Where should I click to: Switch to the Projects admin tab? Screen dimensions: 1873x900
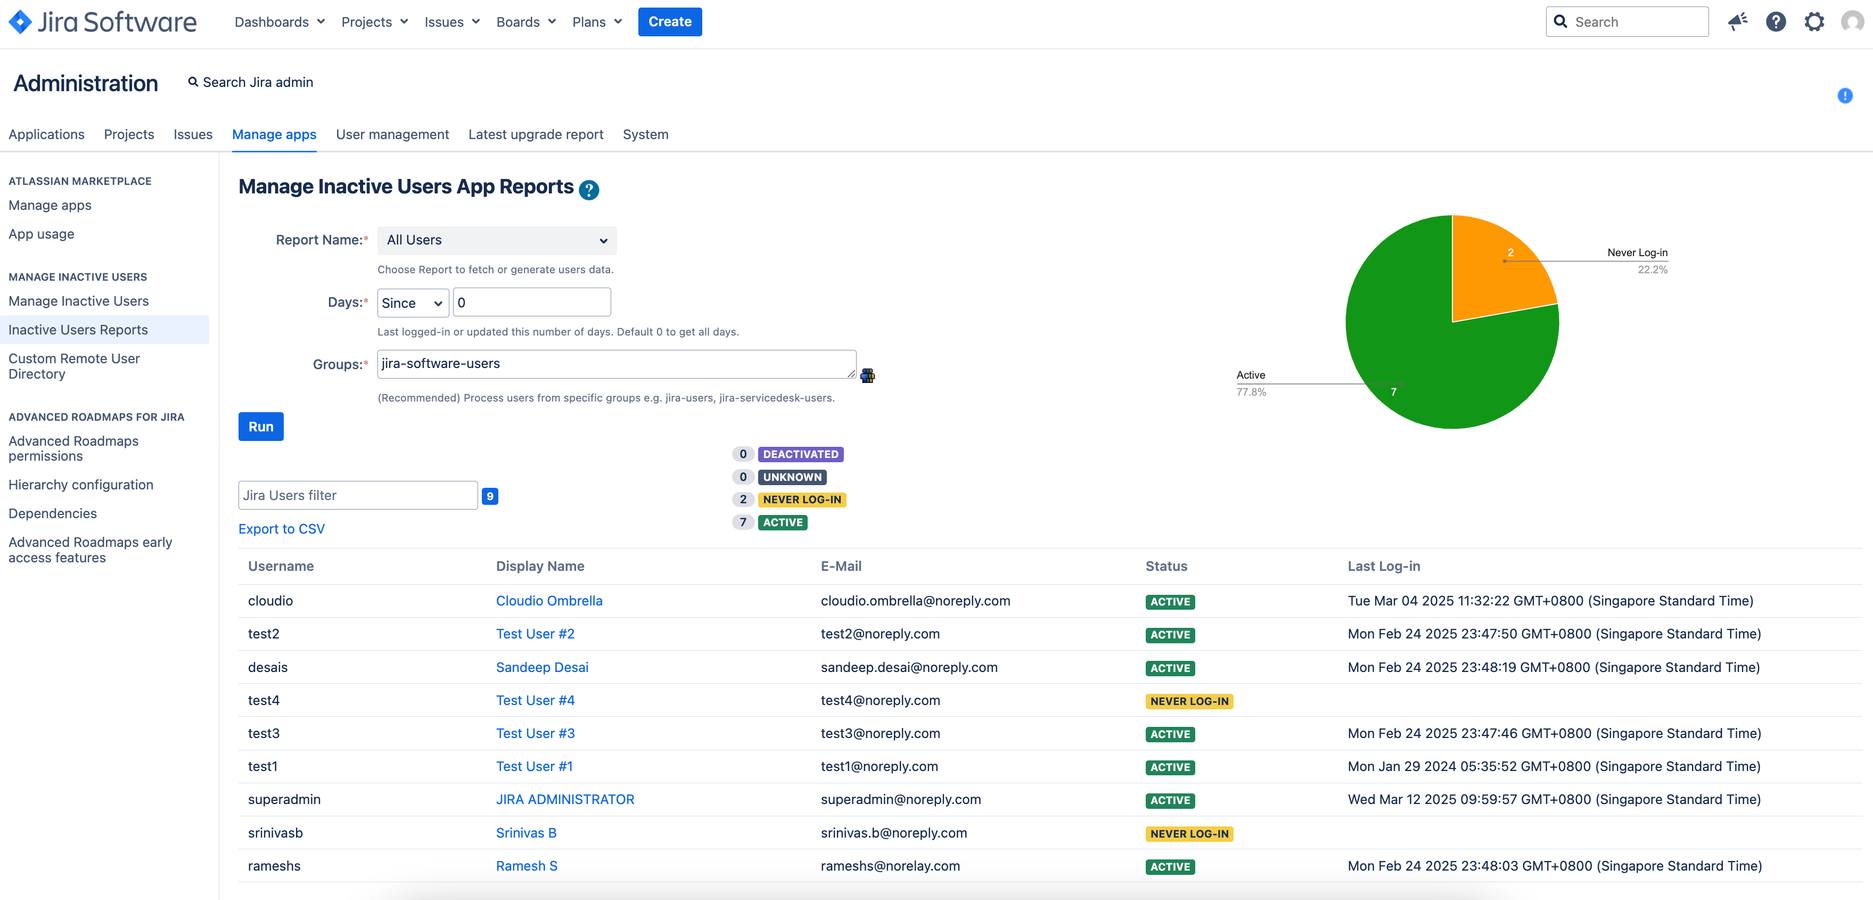point(129,134)
